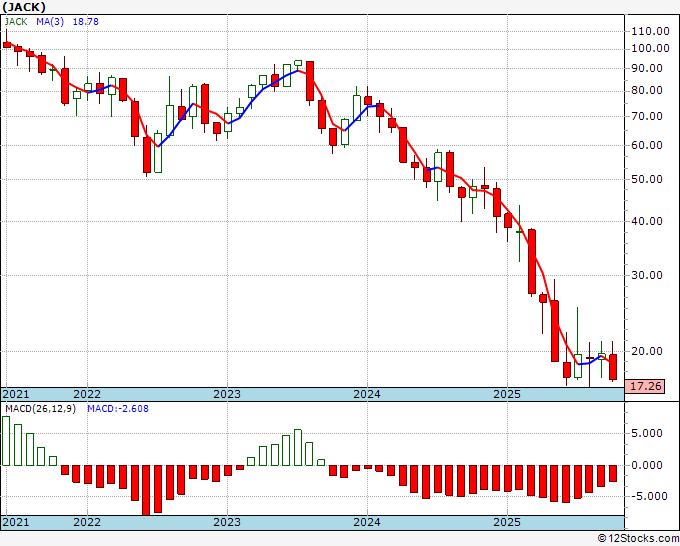Click the 2025 marker on price timeline
The image size is (680, 546).
pos(507,394)
